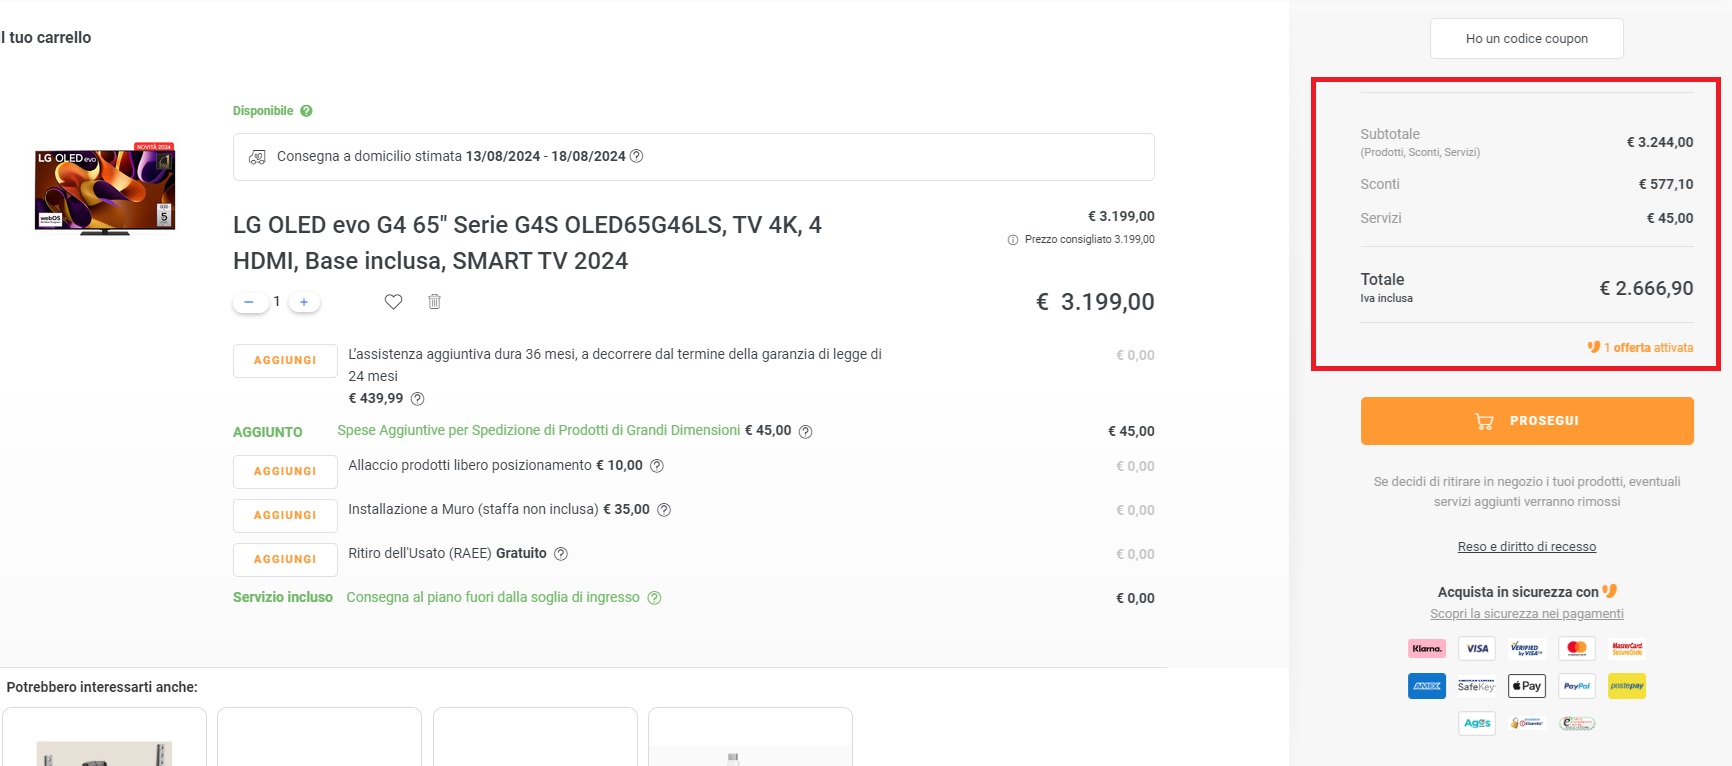1732x766 pixels.
Task: Open help for large product shipping fee
Action: pyautogui.click(x=805, y=432)
